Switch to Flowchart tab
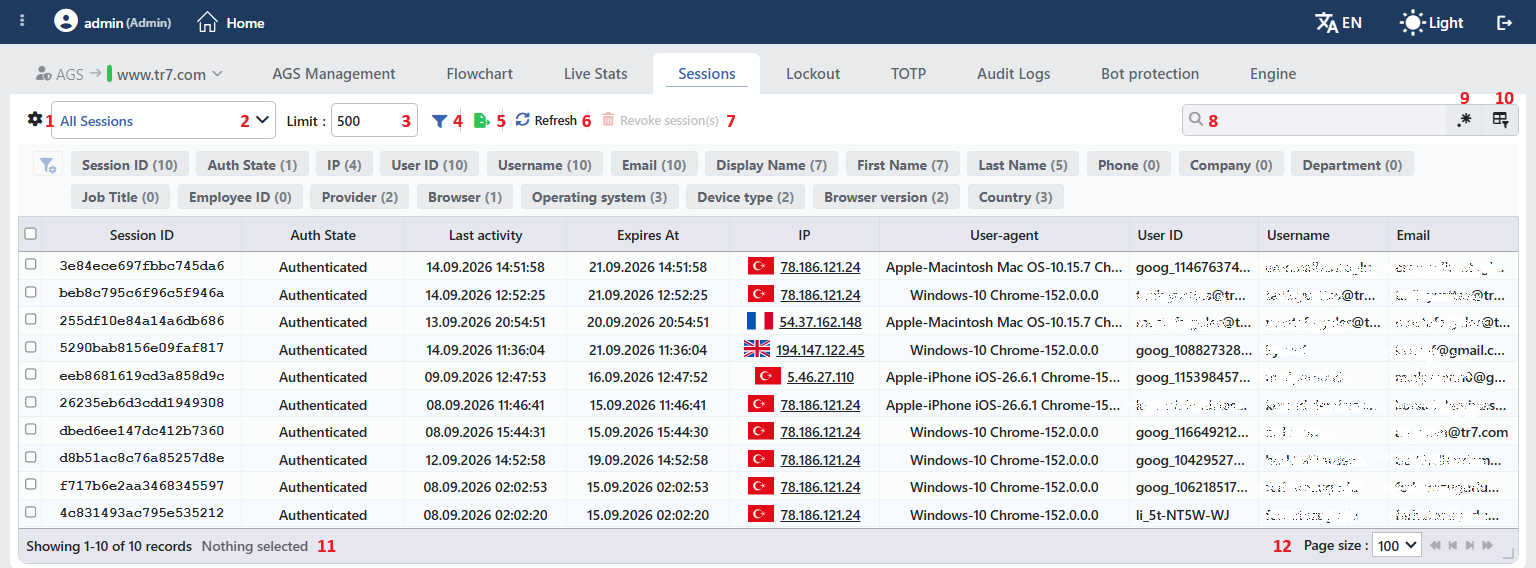The image size is (1536, 568). tap(480, 74)
